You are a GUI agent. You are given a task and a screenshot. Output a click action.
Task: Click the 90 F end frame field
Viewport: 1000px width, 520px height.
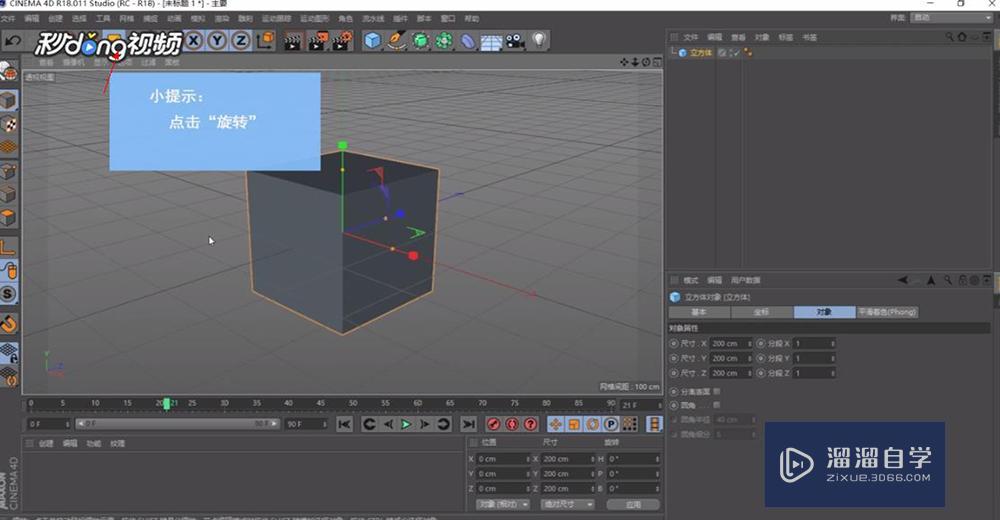305,424
